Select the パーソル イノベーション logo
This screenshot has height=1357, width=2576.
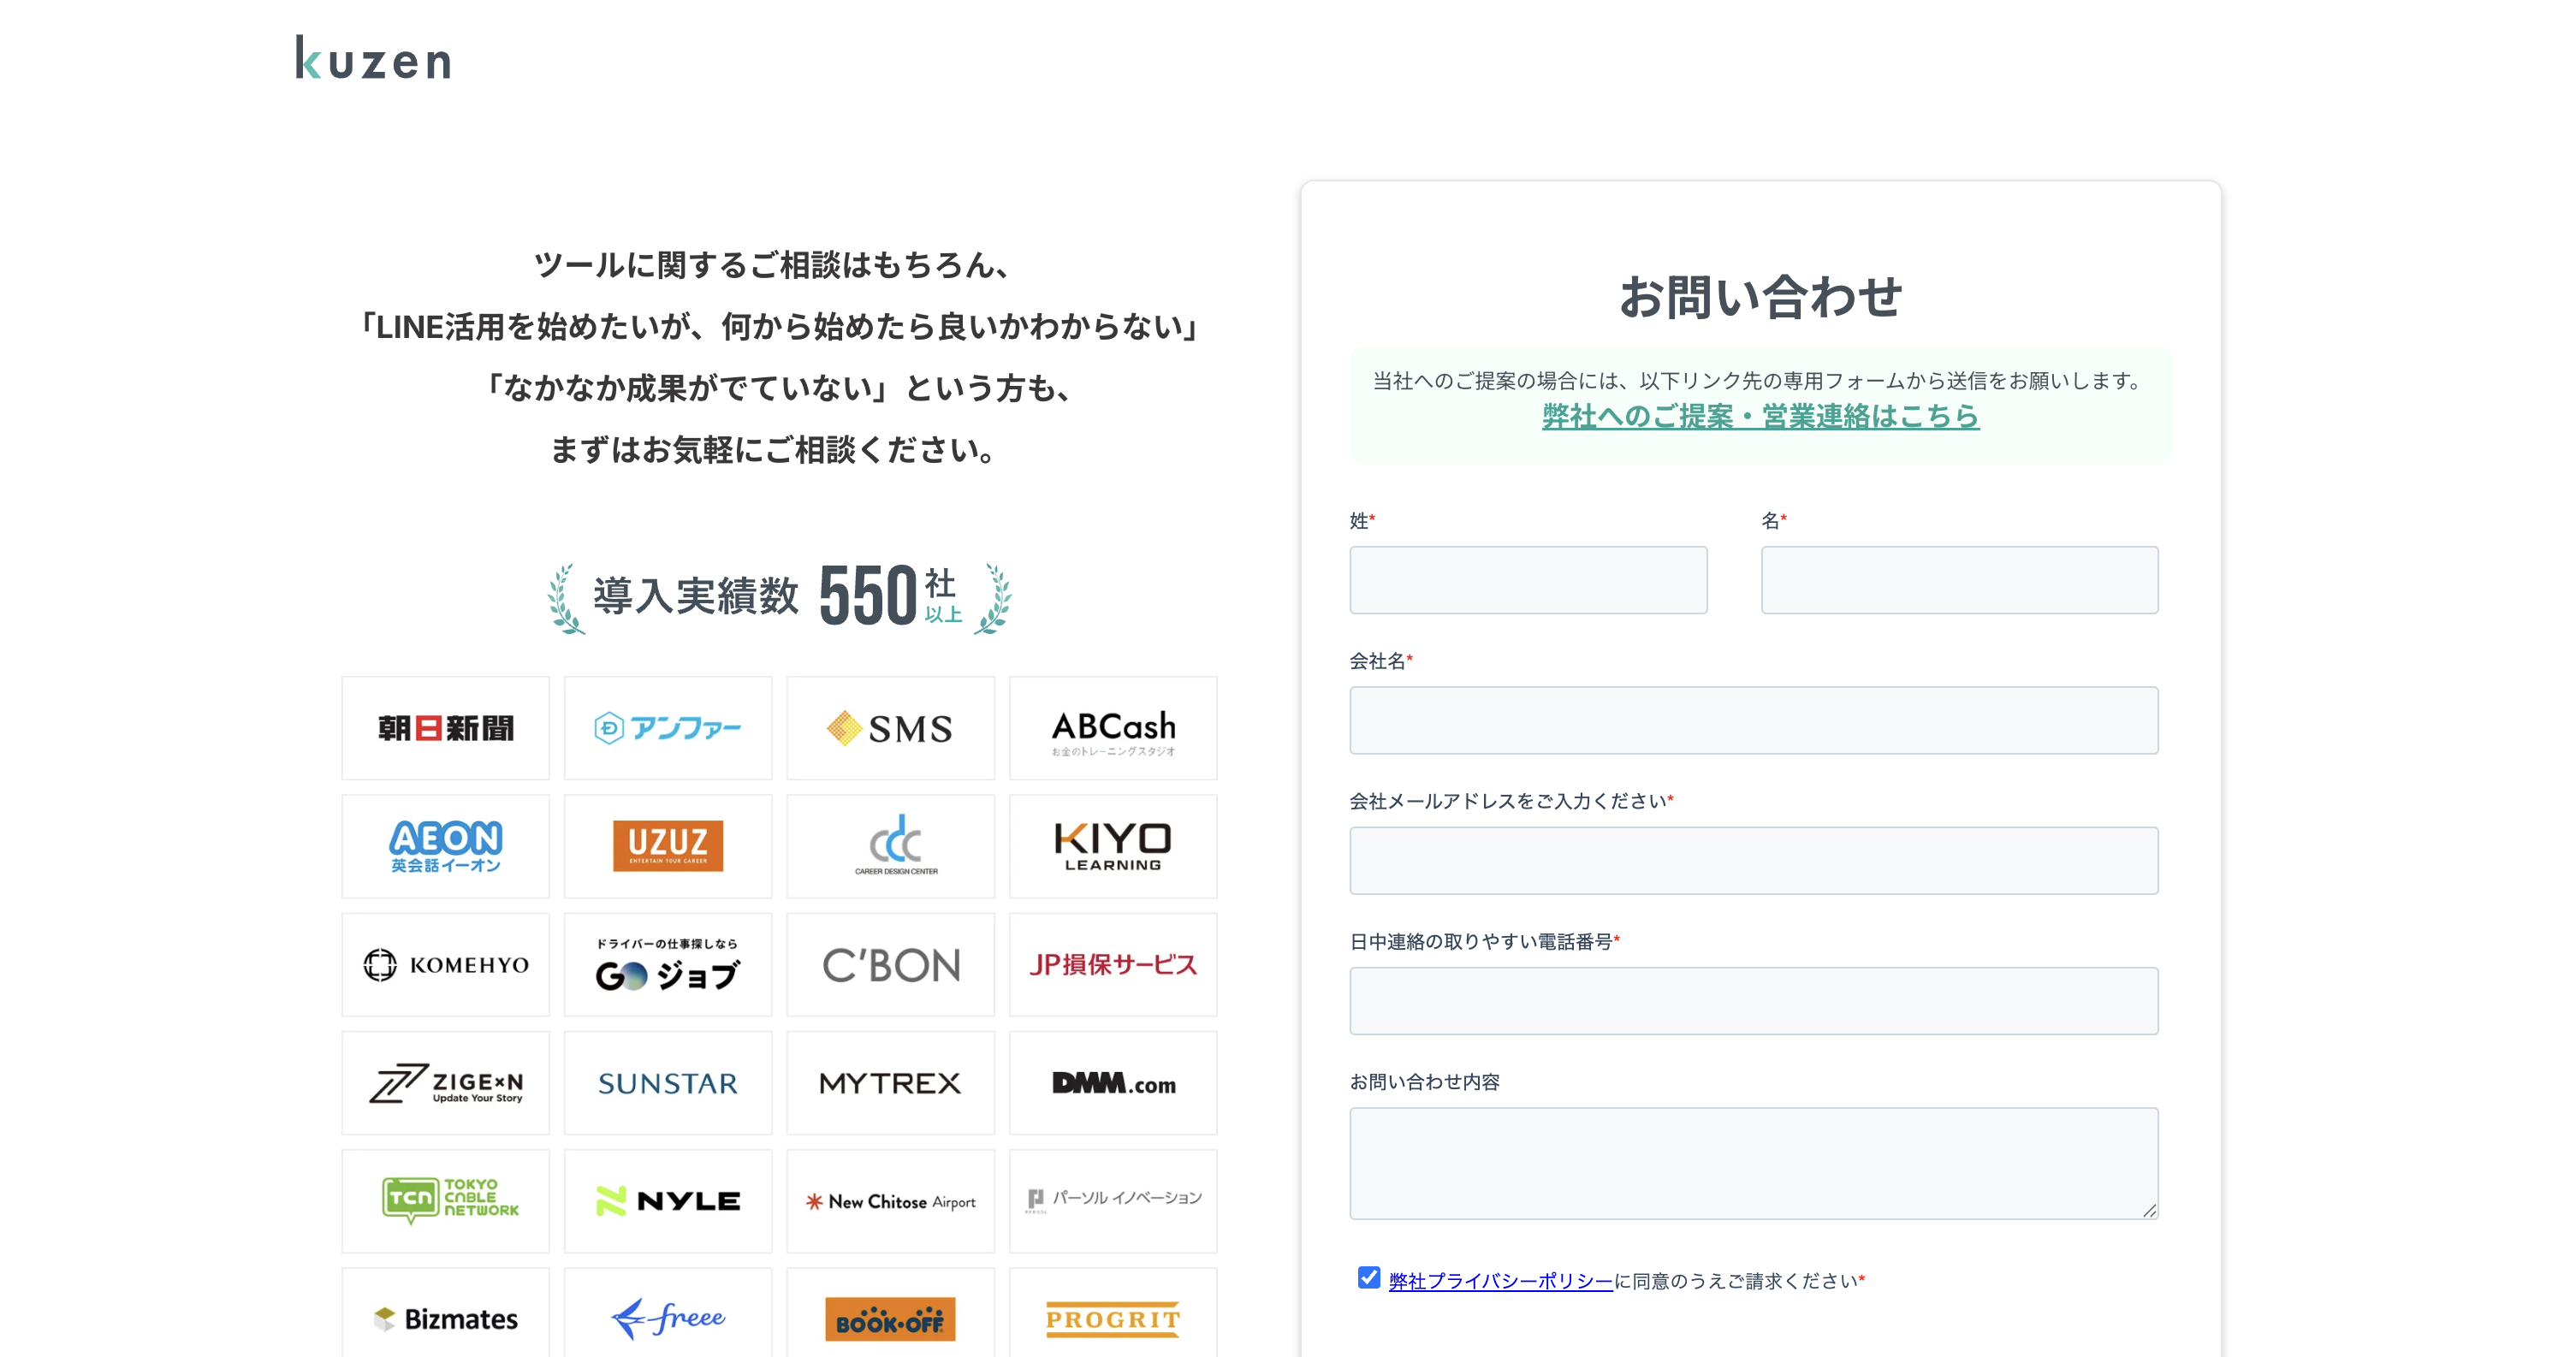tap(1113, 1201)
